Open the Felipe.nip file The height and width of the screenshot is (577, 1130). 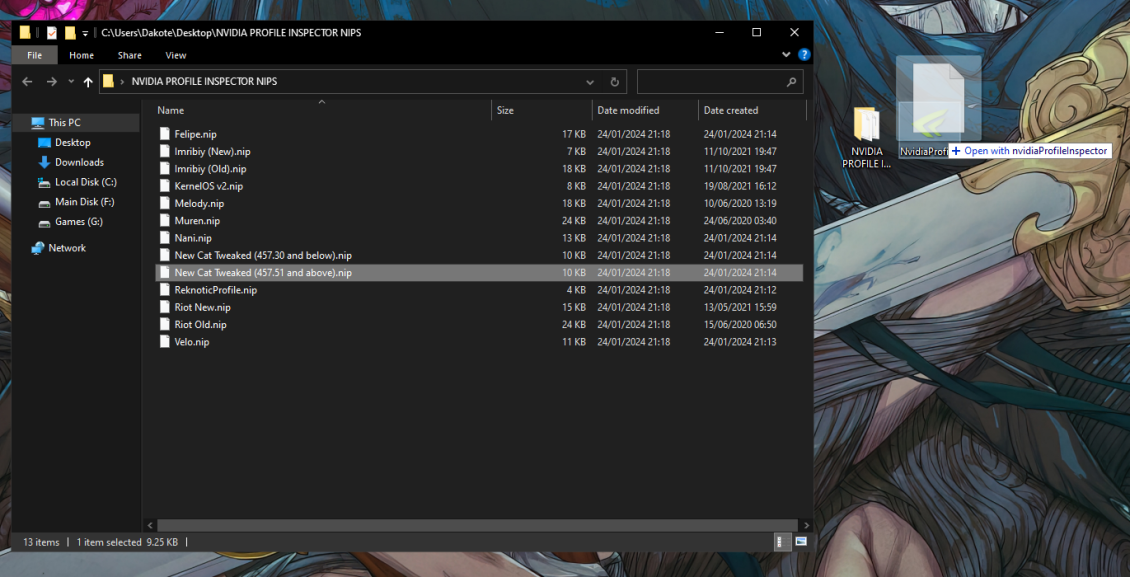(195, 134)
